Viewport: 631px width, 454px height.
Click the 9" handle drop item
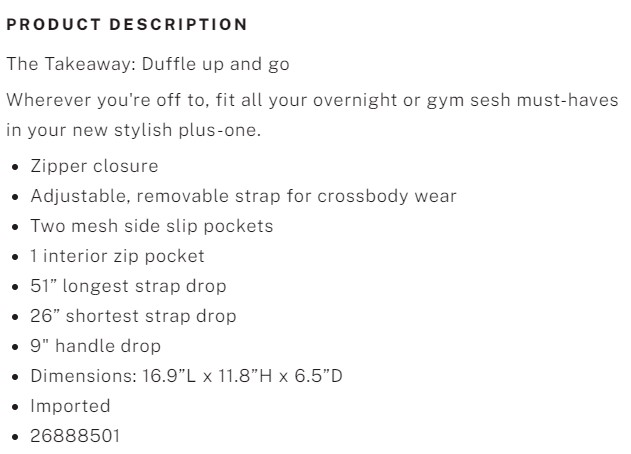coord(95,346)
